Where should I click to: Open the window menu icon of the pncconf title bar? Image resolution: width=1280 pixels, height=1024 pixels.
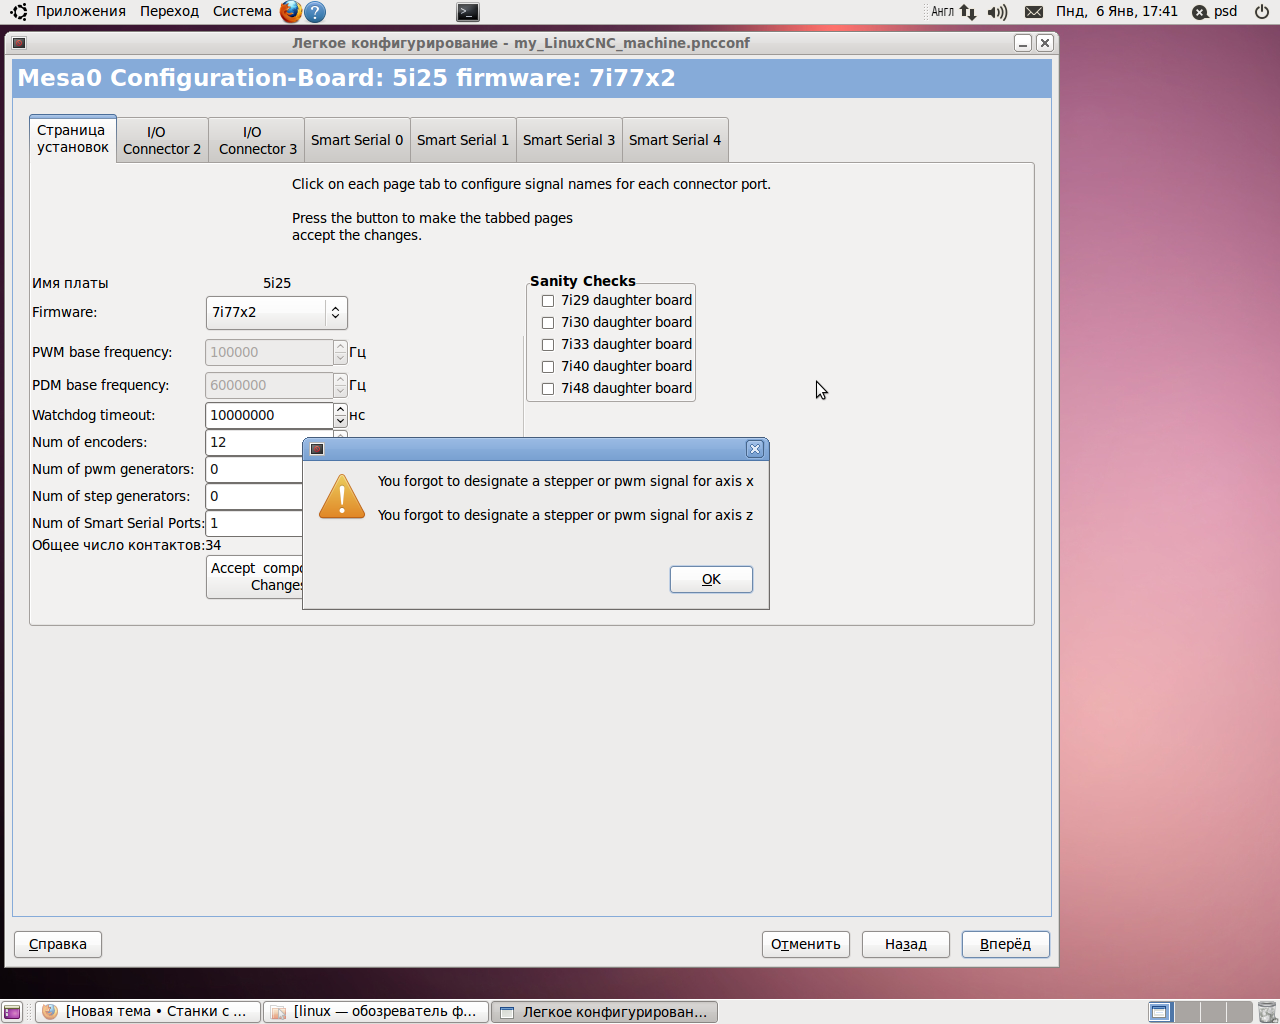[19, 43]
